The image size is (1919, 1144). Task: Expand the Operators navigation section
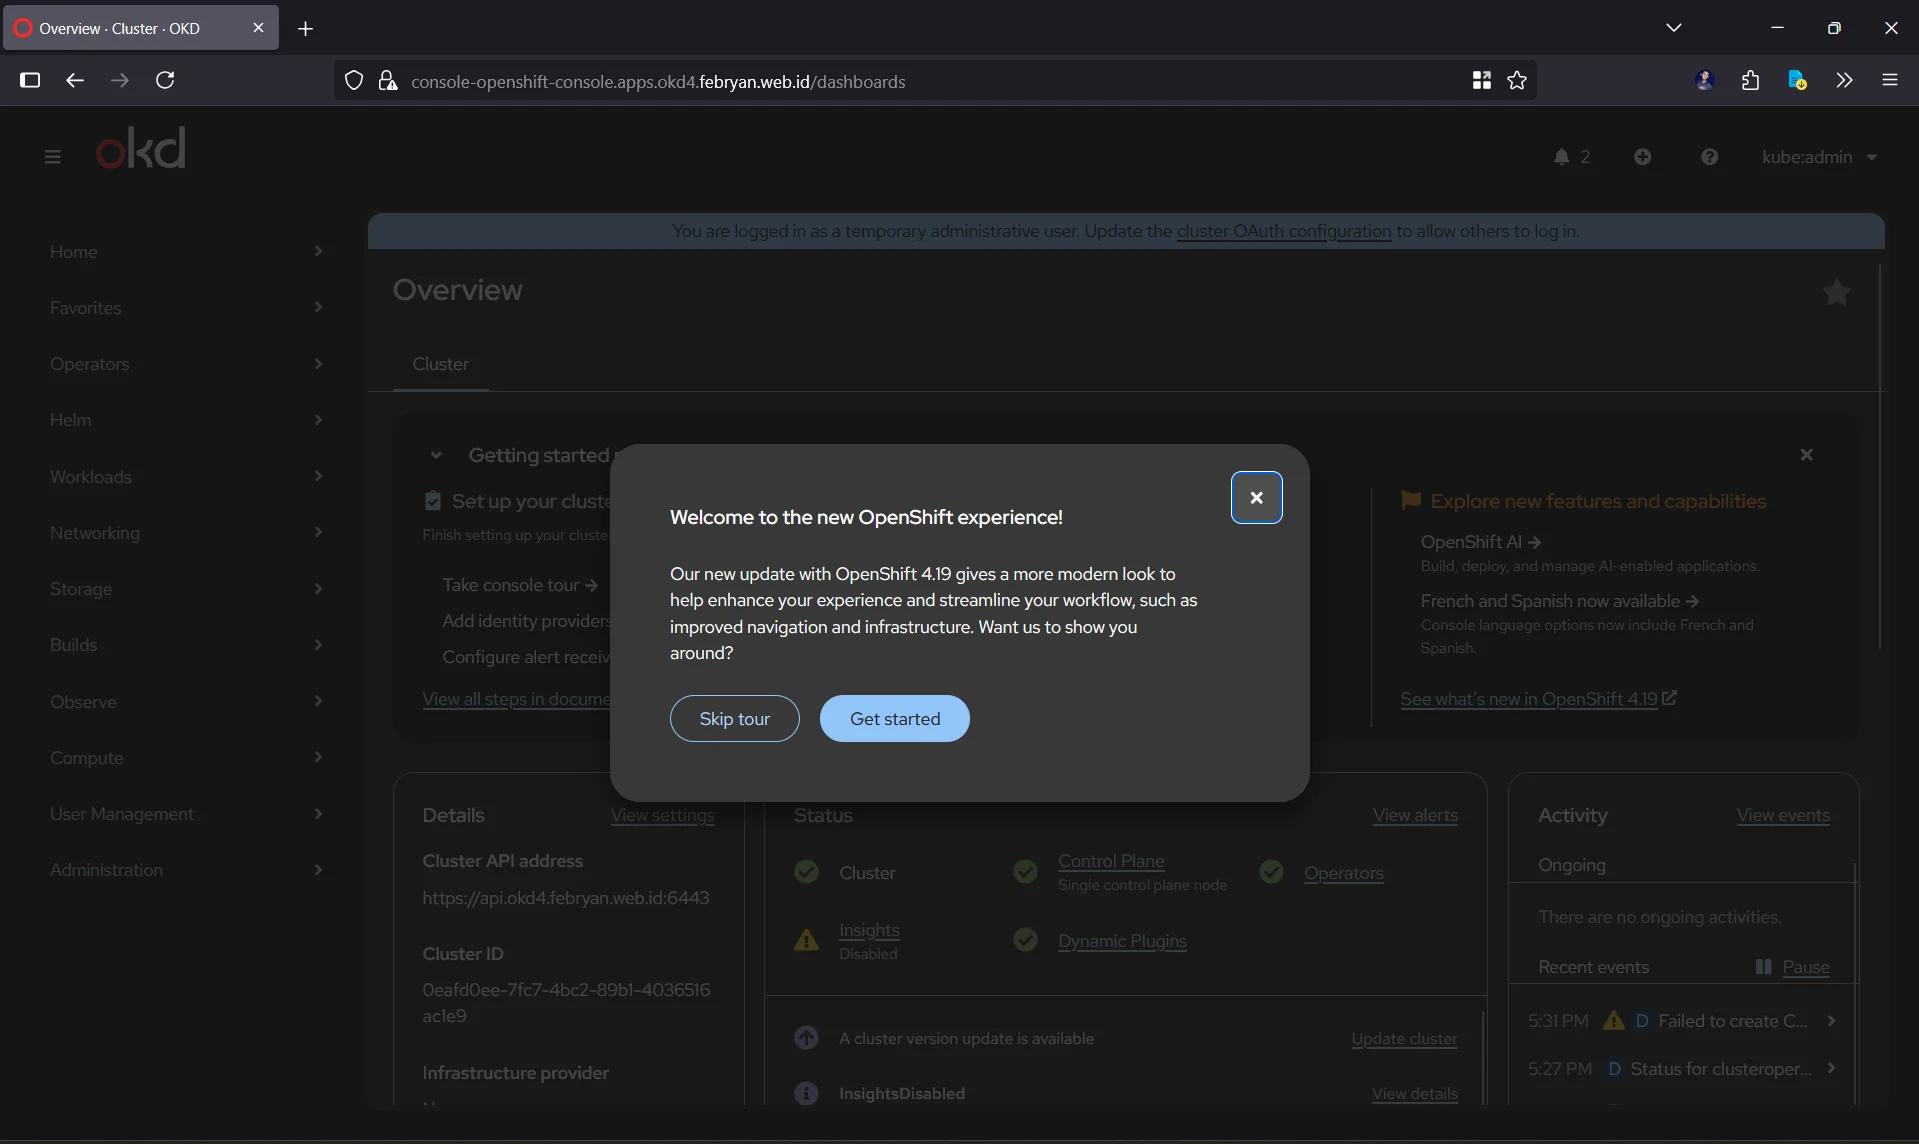click(x=186, y=364)
